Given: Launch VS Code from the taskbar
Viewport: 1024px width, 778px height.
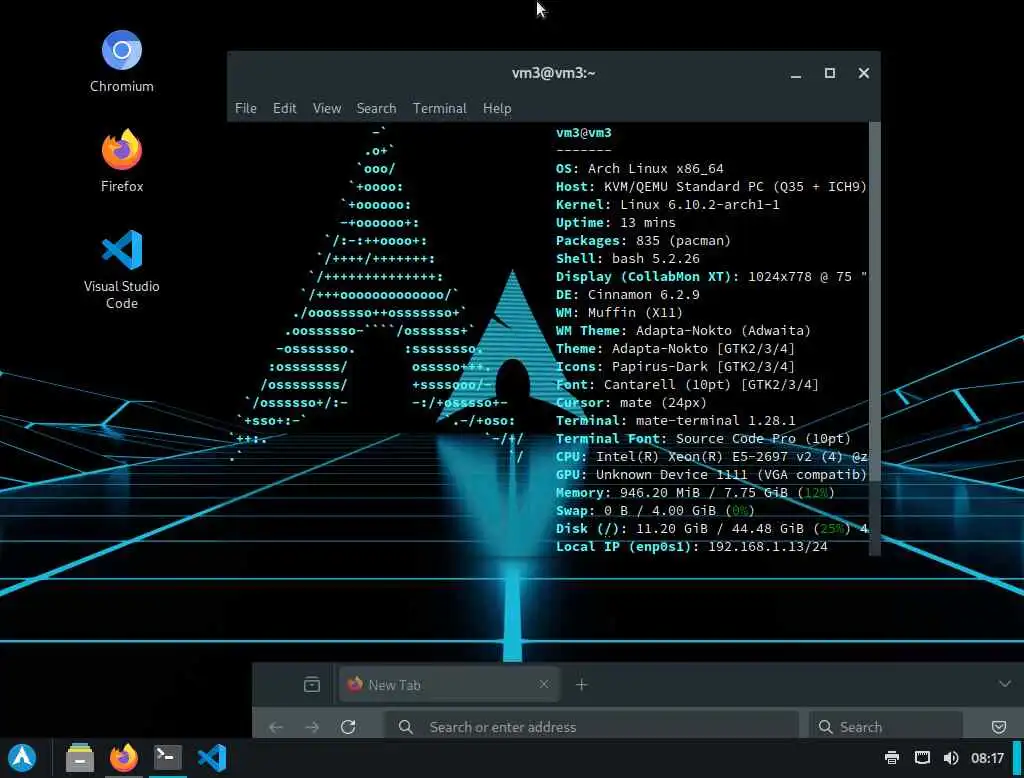Looking at the screenshot, I should (x=212, y=758).
